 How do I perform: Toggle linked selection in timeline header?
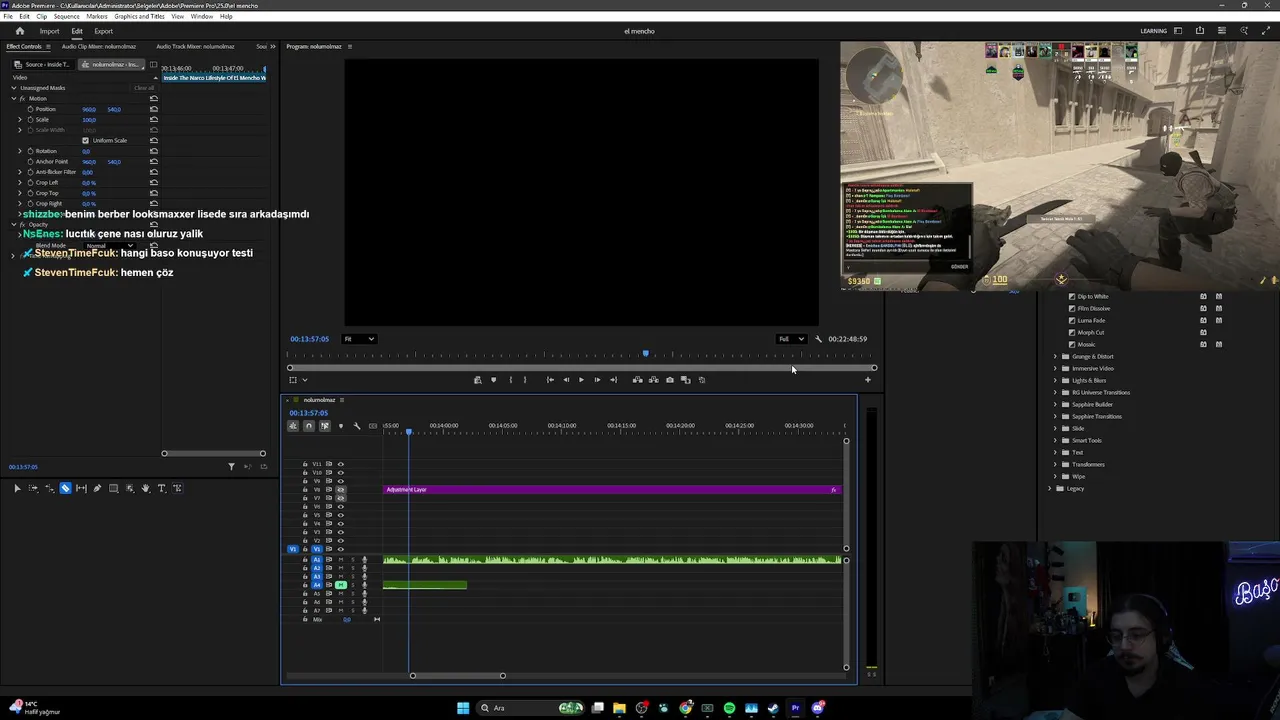pos(325,426)
